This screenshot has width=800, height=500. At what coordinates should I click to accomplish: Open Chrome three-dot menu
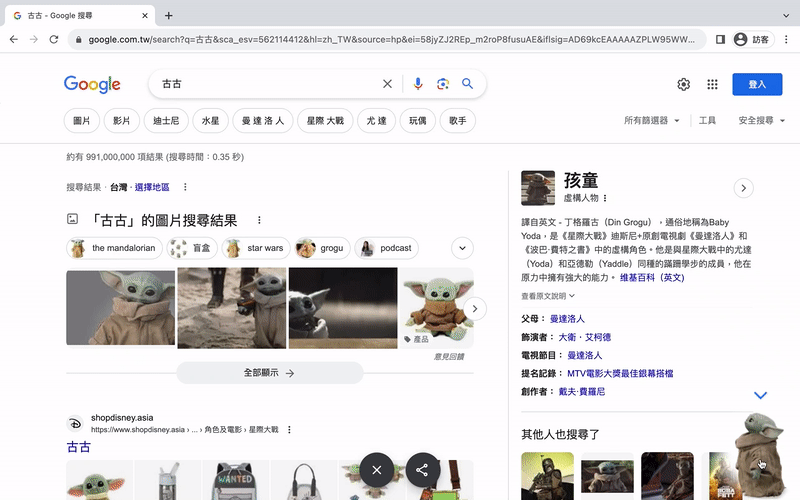point(786,39)
